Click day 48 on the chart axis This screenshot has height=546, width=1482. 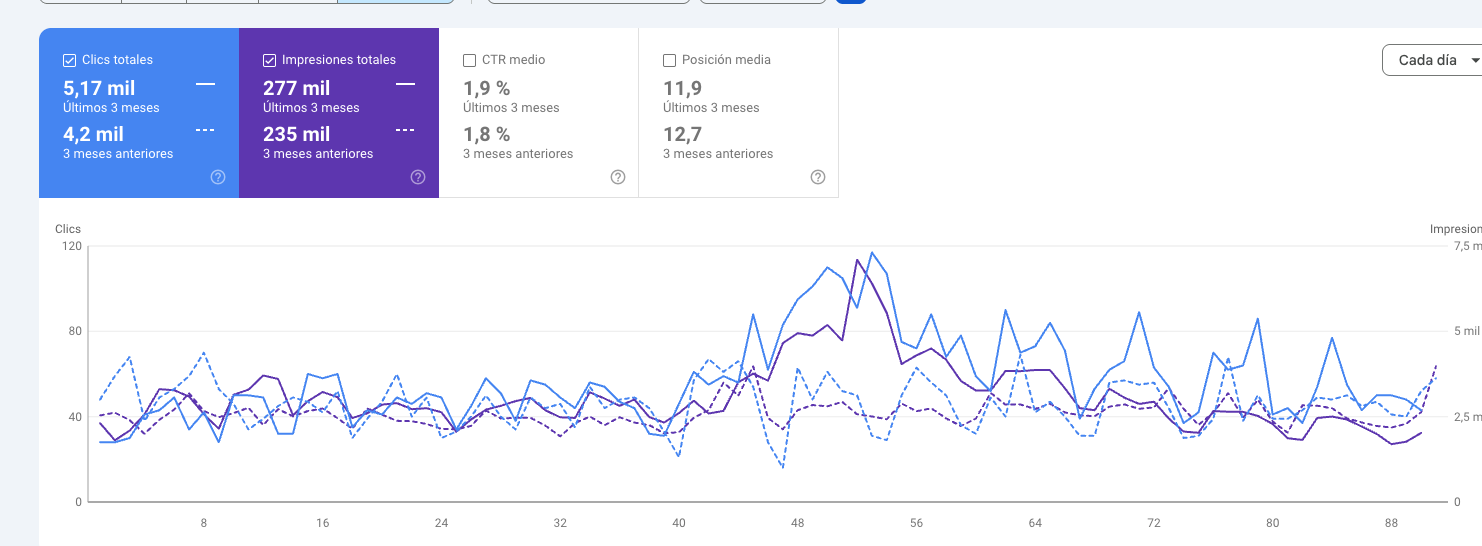pos(797,523)
